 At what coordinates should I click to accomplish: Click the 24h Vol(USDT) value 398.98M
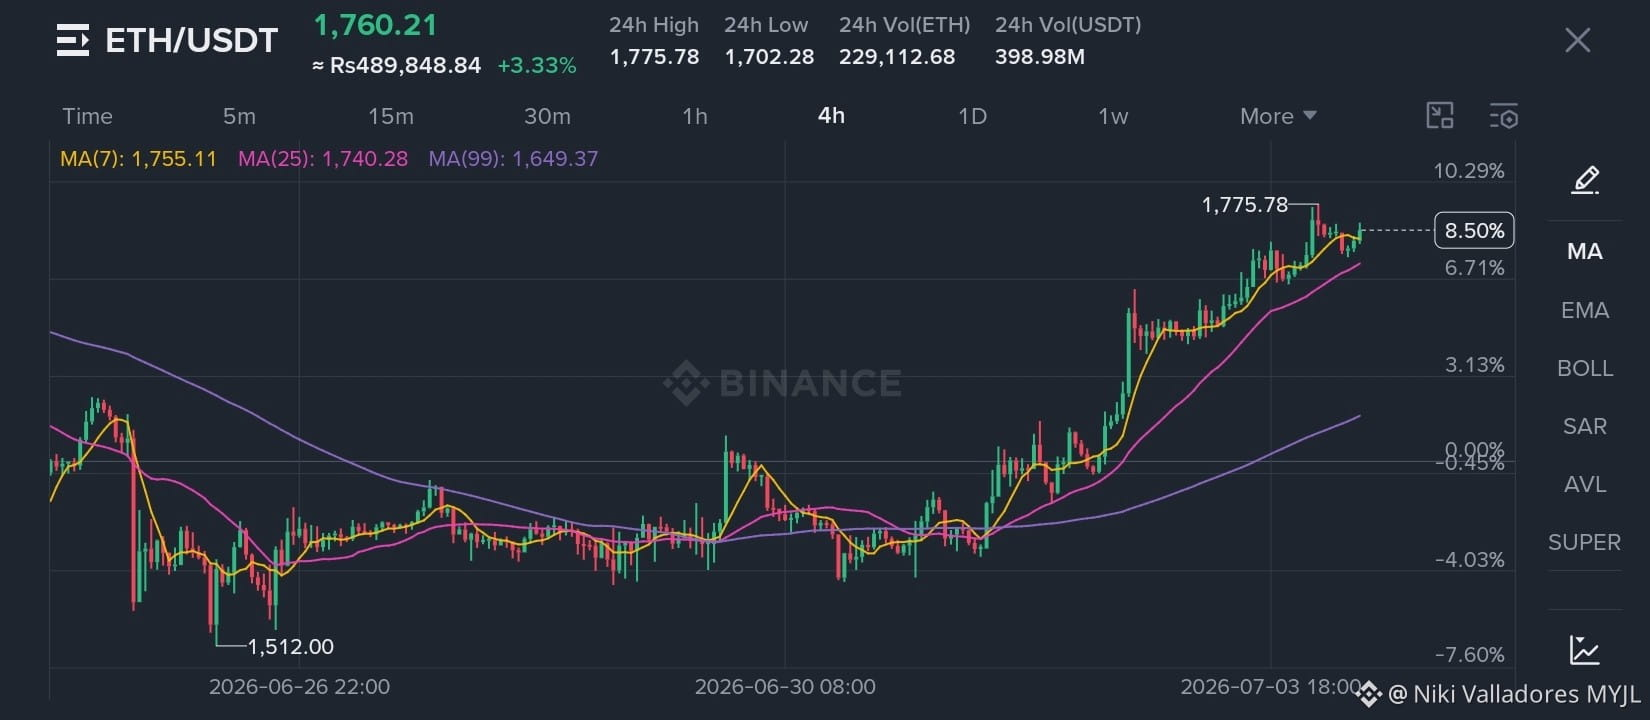pyautogui.click(x=1040, y=57)
